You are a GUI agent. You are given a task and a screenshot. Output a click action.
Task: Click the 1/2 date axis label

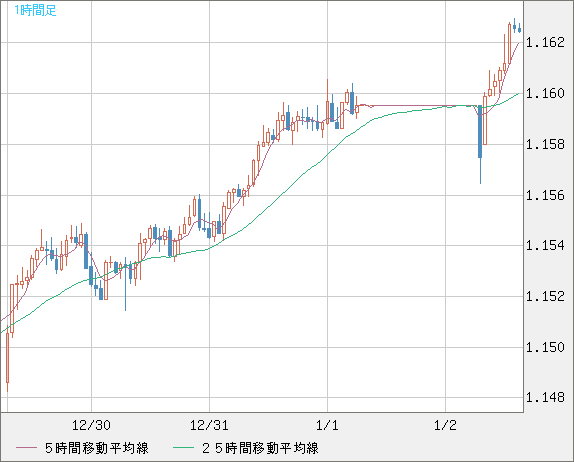446,425
